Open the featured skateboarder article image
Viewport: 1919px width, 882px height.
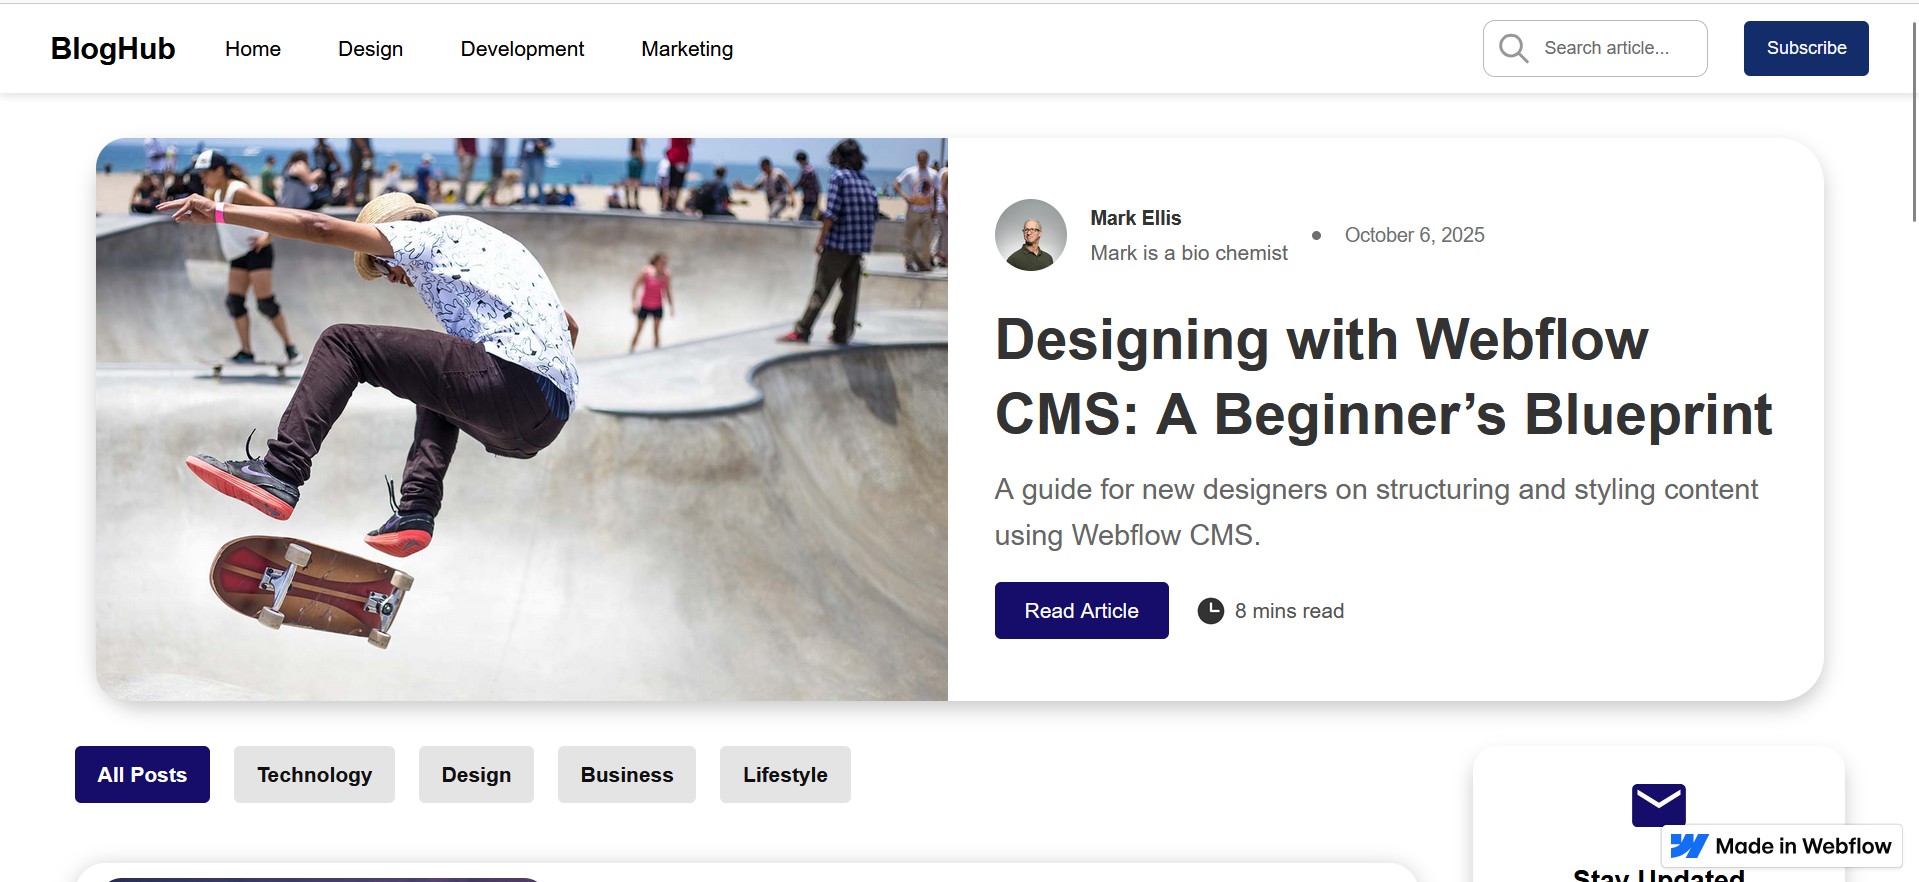coord(522,419)
